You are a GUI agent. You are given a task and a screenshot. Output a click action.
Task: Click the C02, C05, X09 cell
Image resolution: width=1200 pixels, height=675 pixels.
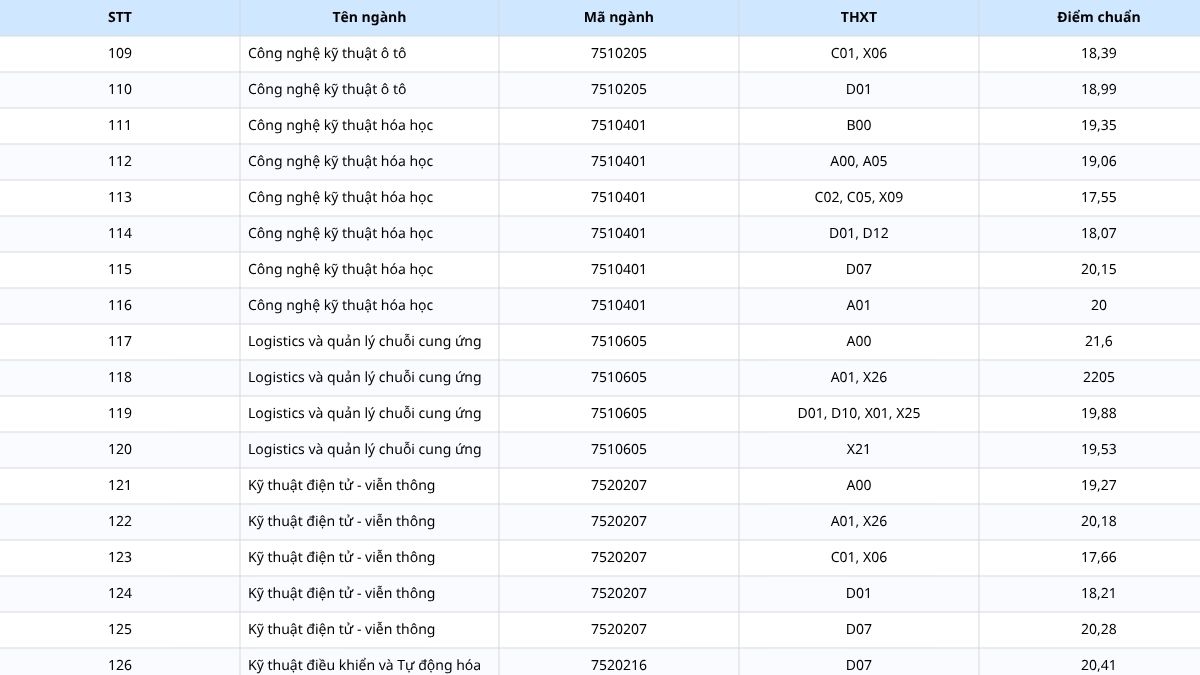click(859, 197)
